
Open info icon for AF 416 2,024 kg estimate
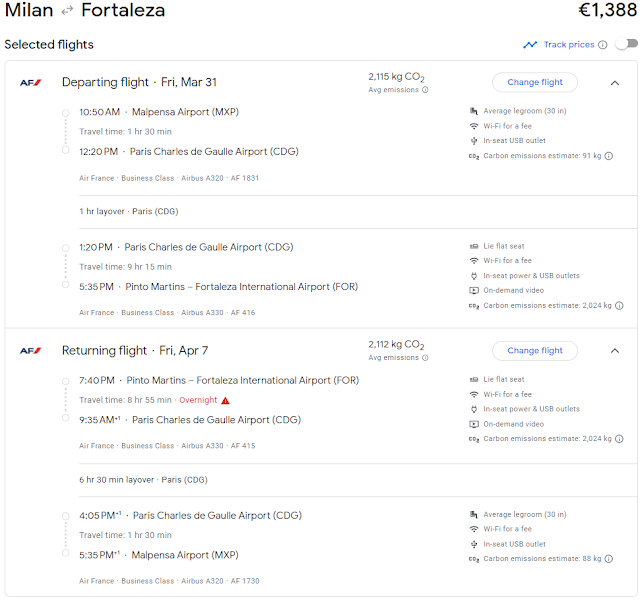619,305
